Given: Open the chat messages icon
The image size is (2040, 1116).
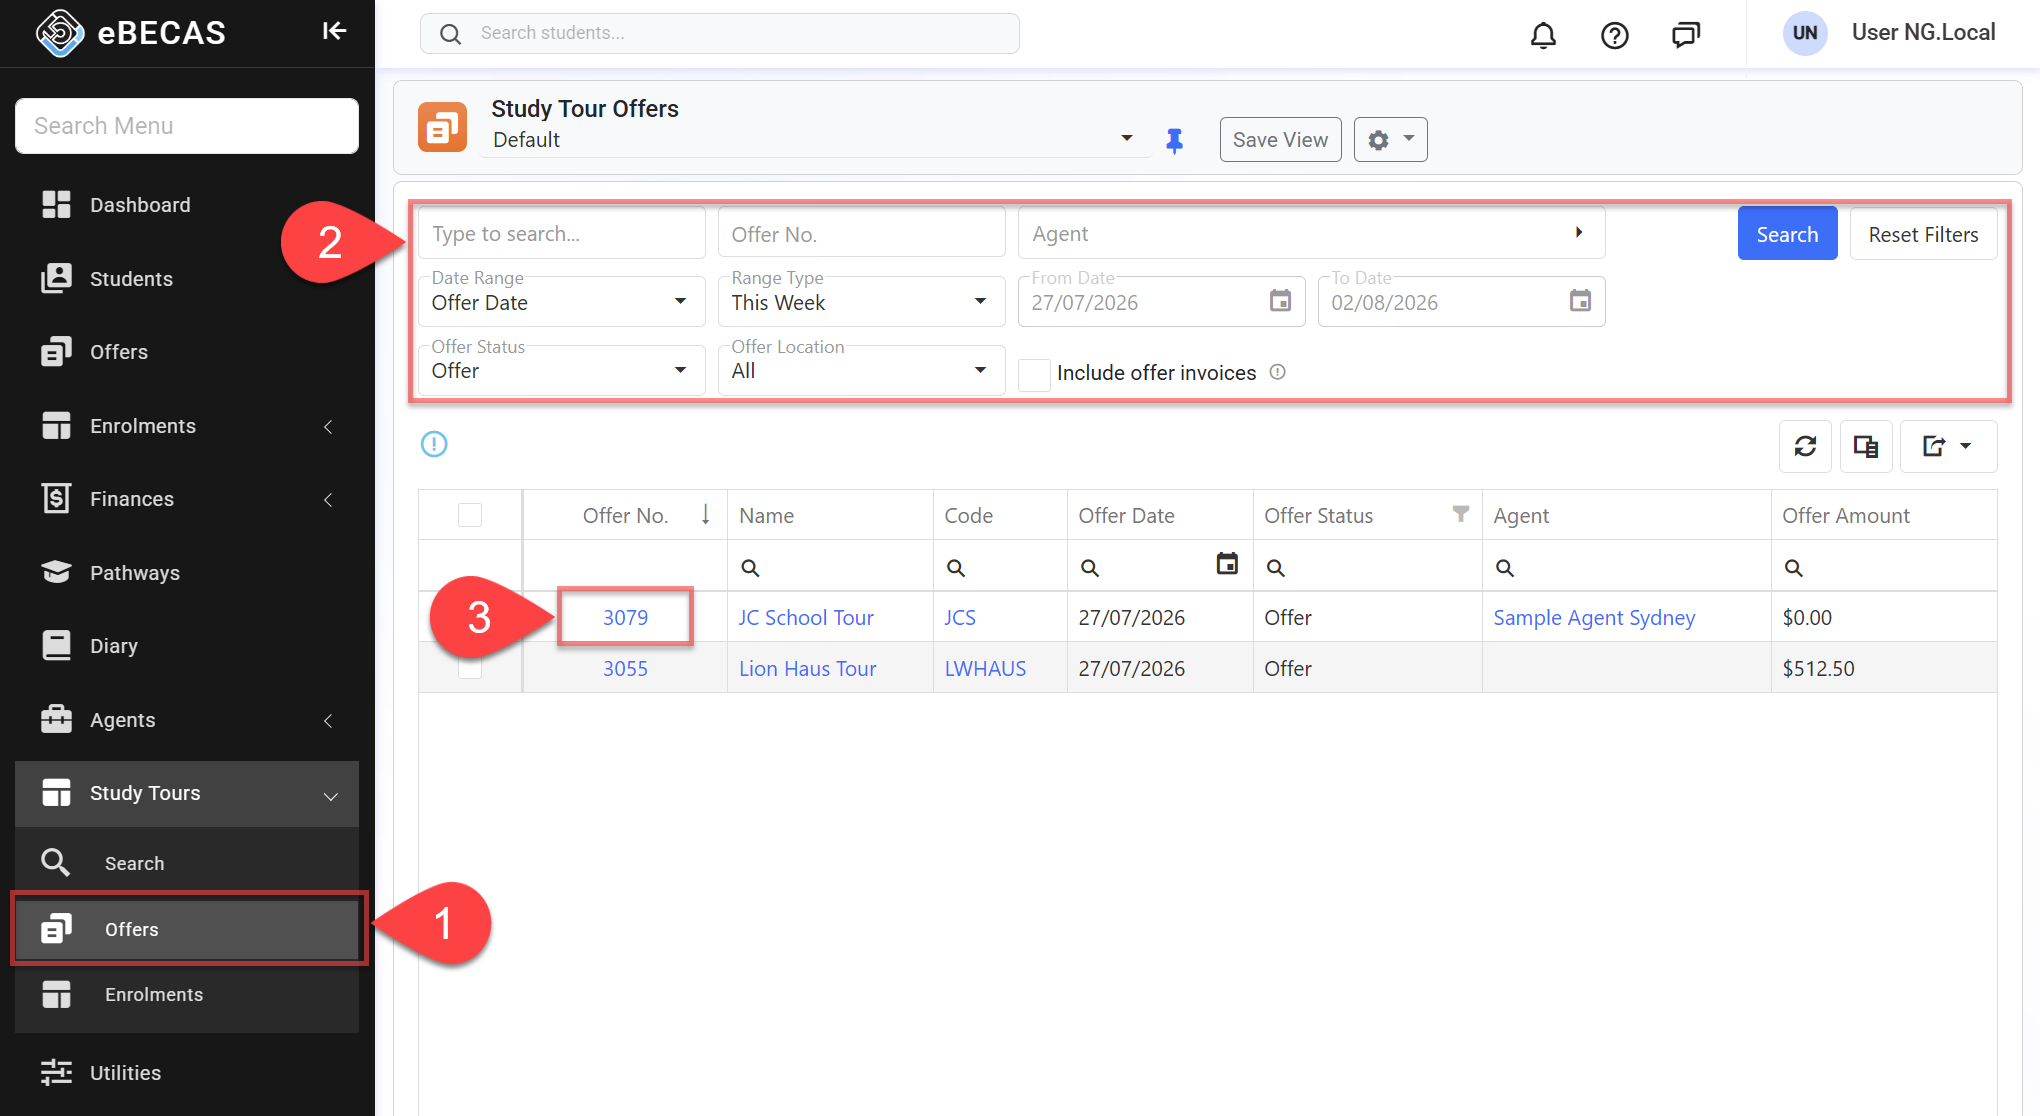Looking at the screenshot, I should pos(1686,35).
